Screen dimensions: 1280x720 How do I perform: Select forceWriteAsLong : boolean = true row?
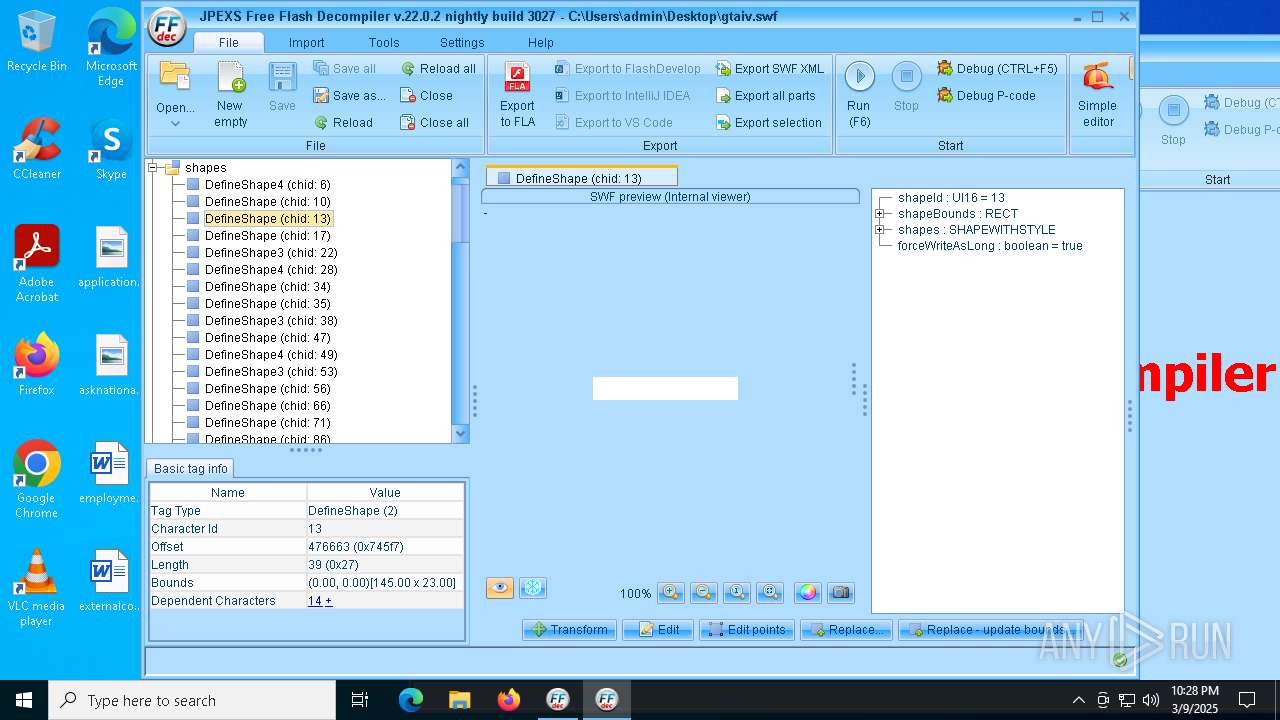(x=990, y=245)
